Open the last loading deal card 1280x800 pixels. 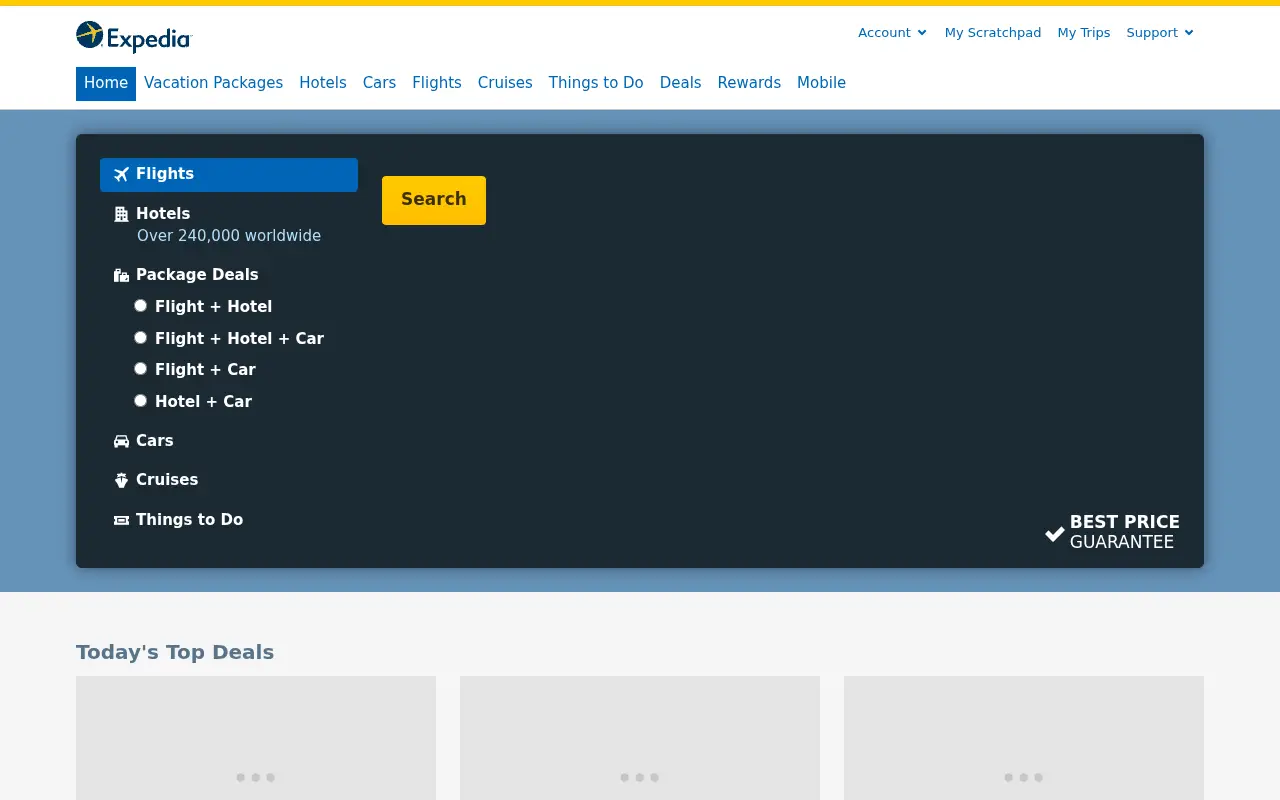tap(1024, 738)
